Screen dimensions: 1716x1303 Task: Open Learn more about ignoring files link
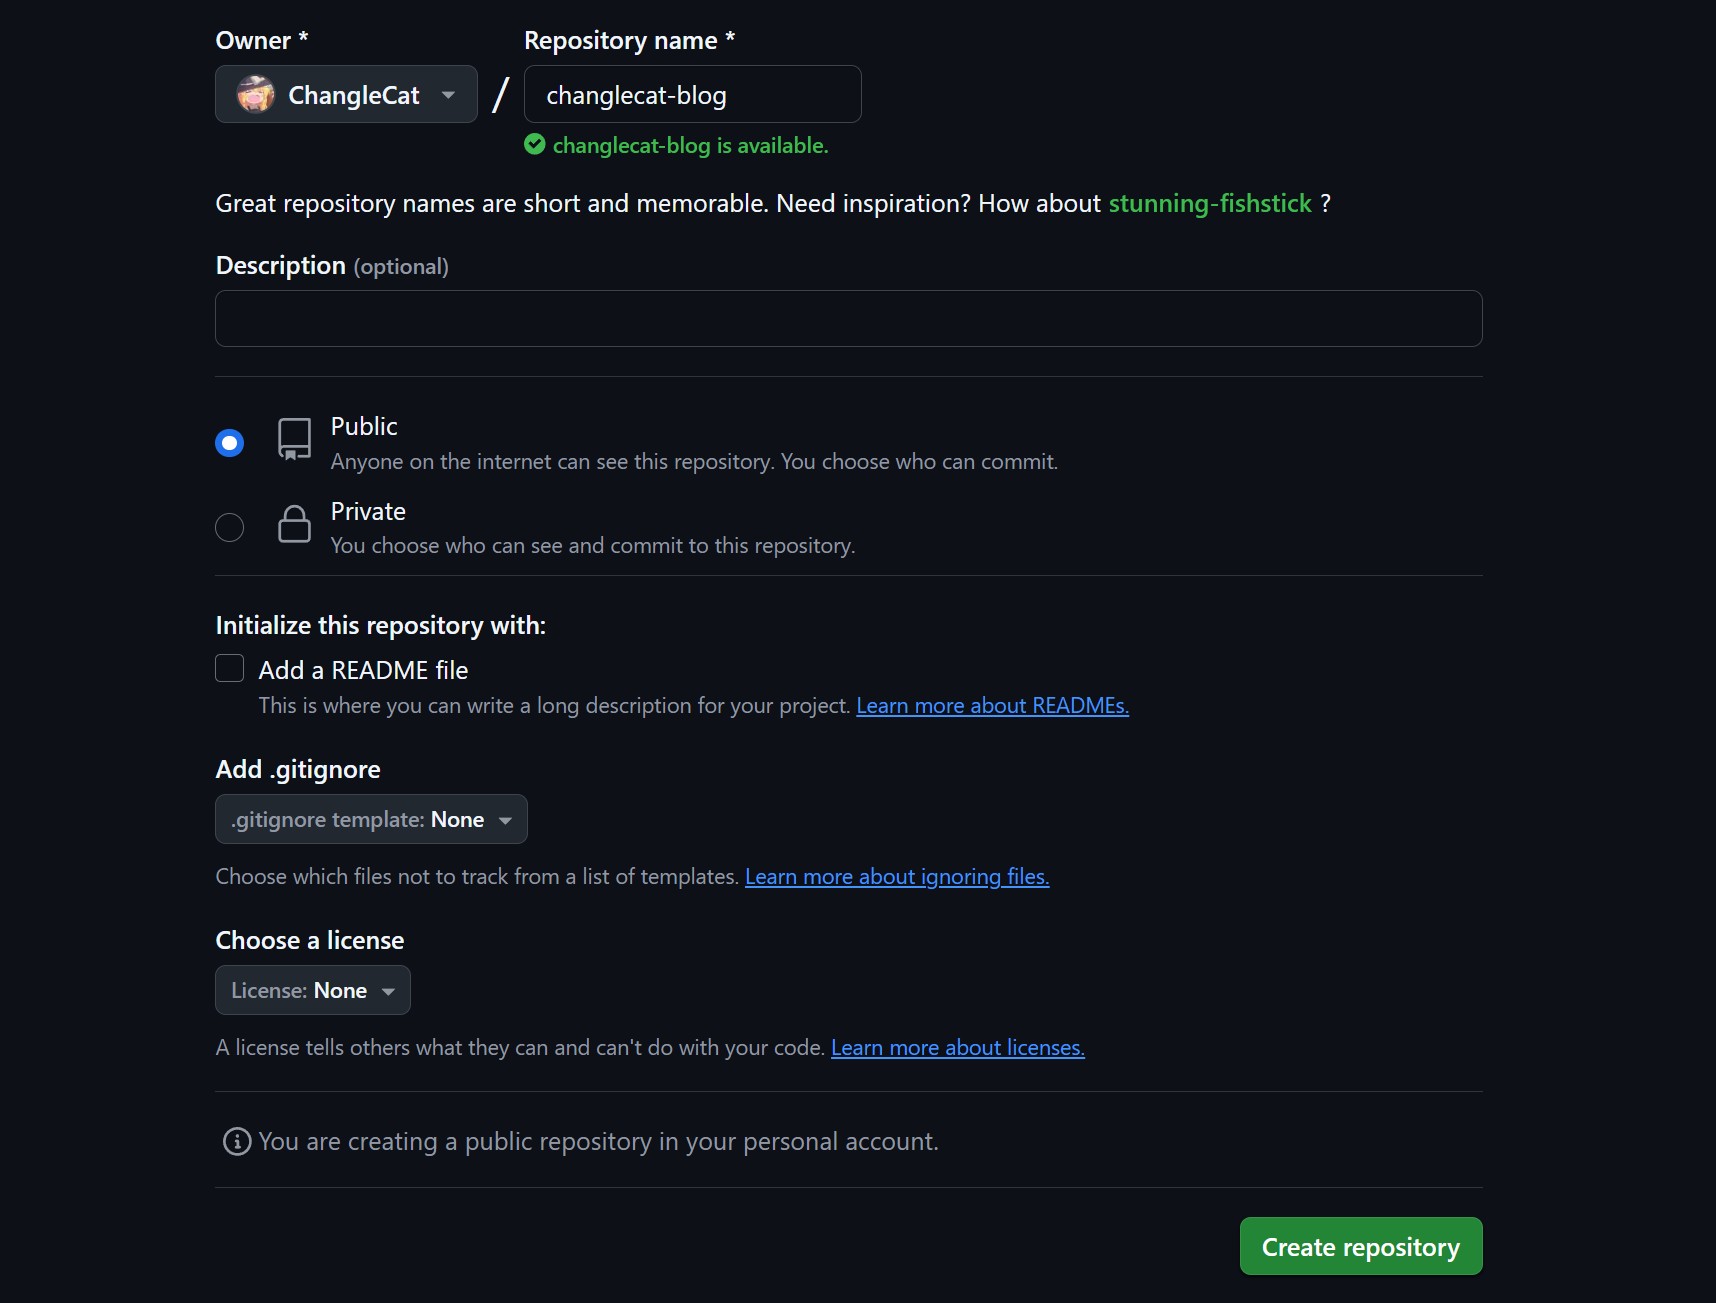897,877
